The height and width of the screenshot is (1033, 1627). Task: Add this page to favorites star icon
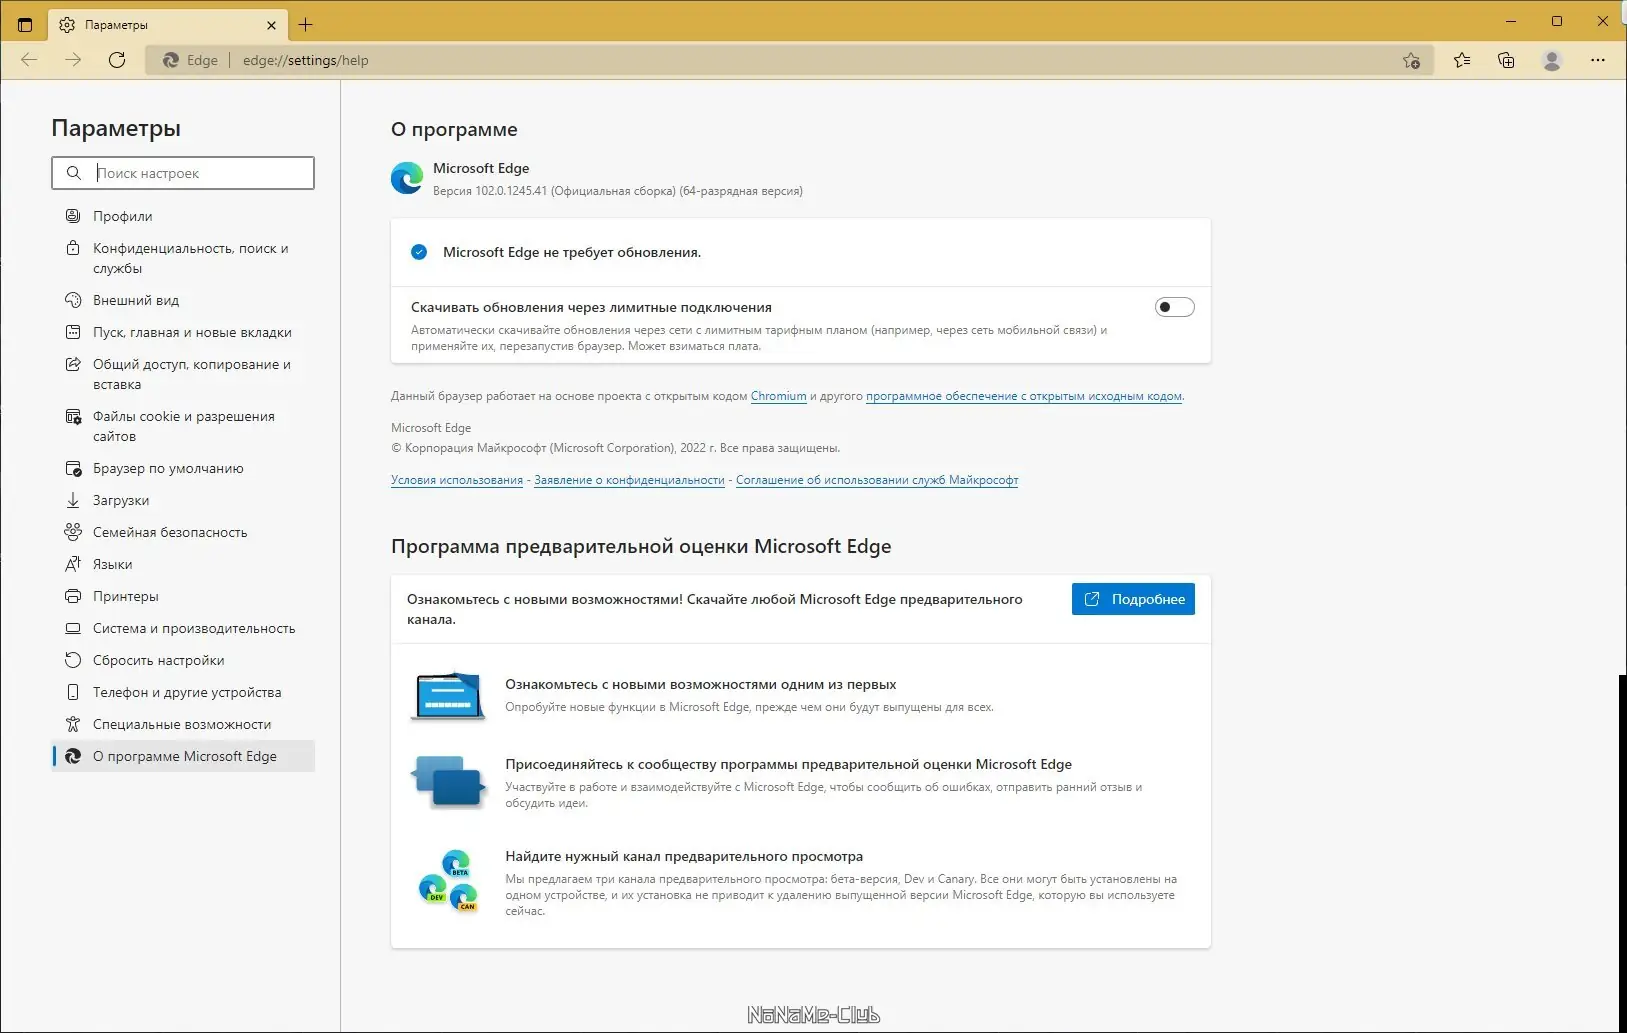(1411, 60)
